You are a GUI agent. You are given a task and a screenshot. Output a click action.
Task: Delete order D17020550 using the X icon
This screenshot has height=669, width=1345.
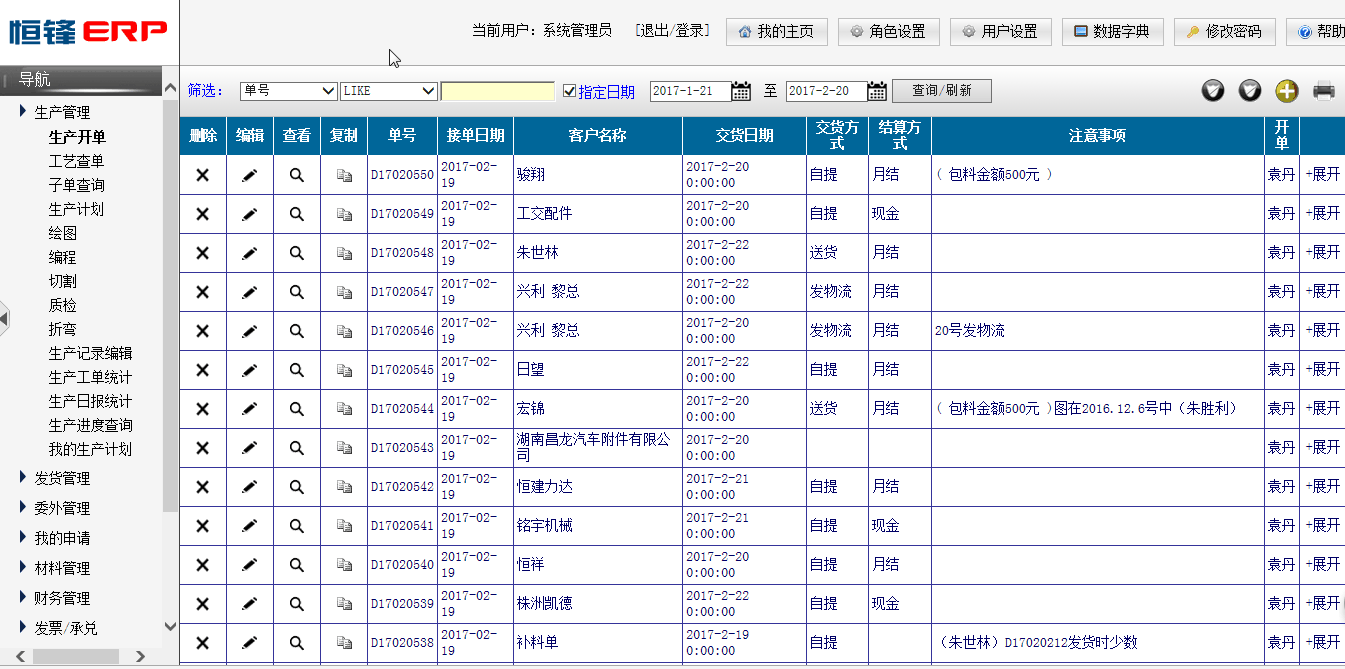(x=202, y=175)
